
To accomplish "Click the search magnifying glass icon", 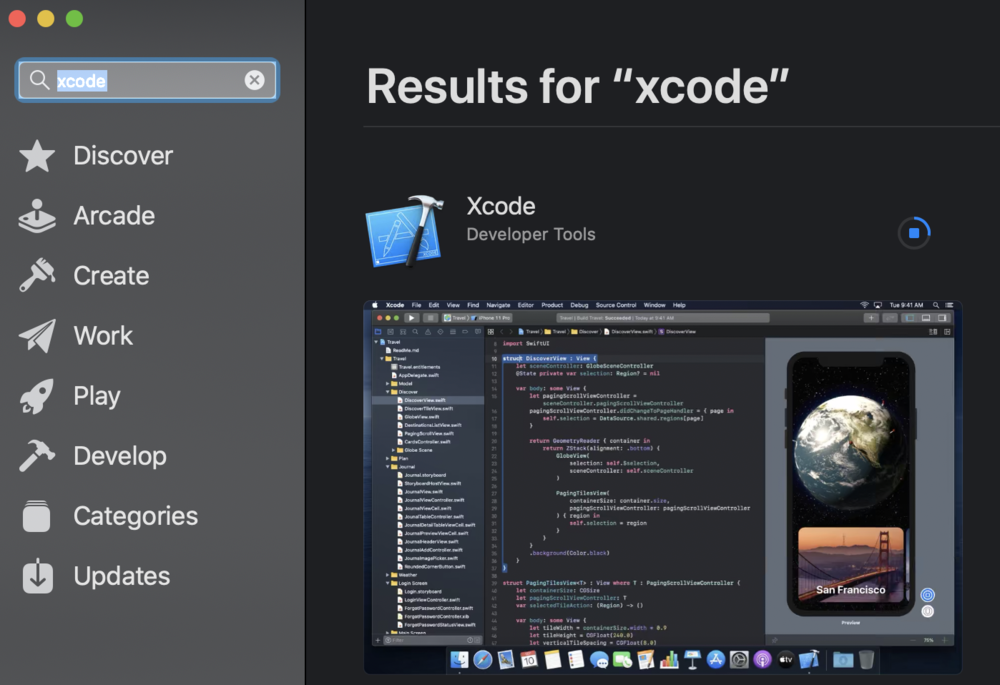I will 39,80.
